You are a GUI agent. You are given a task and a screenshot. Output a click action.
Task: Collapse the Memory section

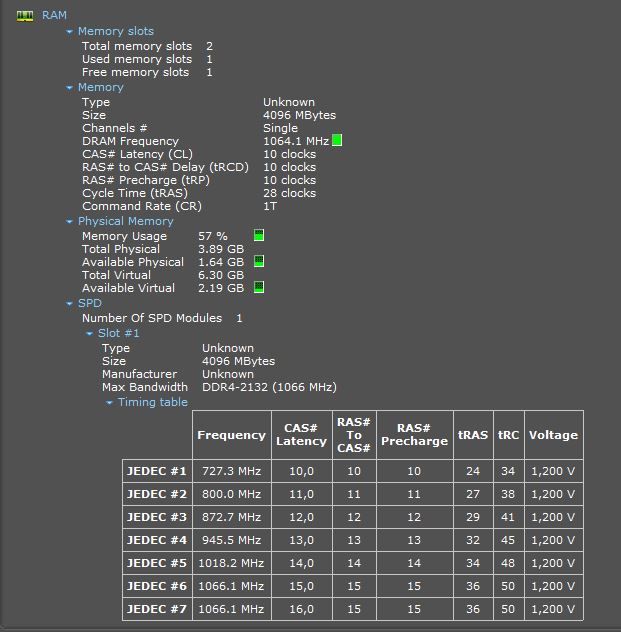point(70,88)
